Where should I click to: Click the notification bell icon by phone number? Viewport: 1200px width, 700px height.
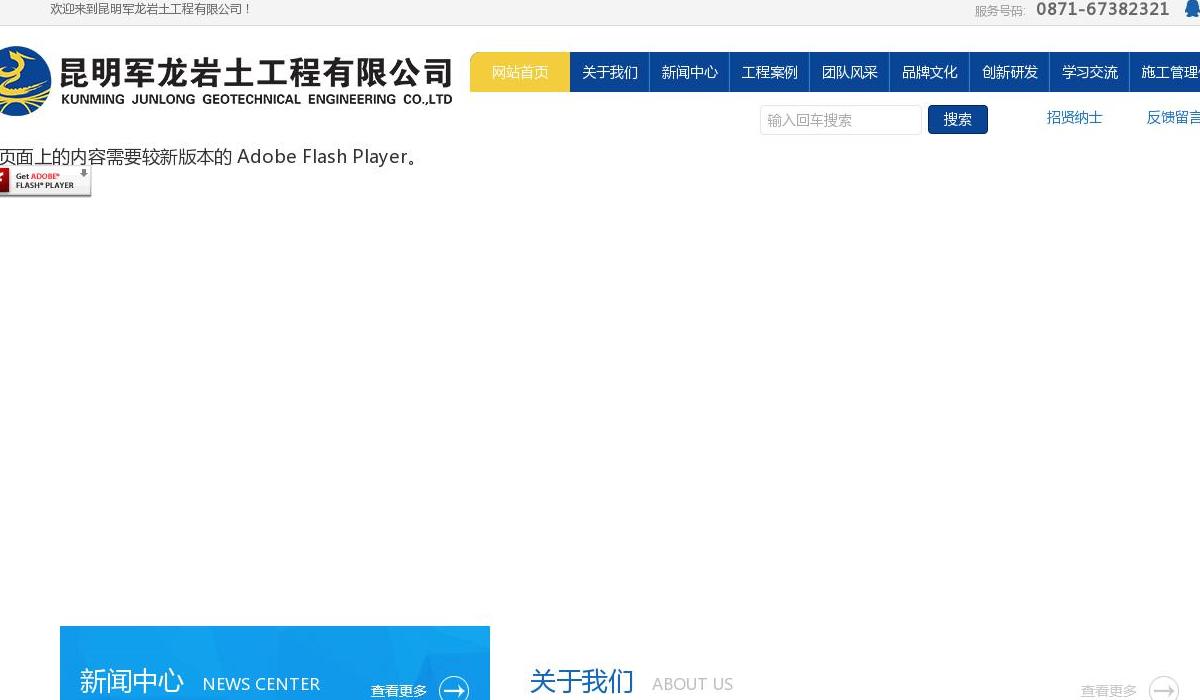(1192, 9)
